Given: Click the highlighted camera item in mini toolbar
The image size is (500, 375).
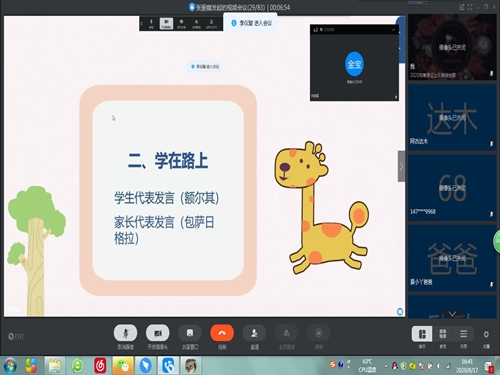Looking at the screenshot, I should click(166, 23).
